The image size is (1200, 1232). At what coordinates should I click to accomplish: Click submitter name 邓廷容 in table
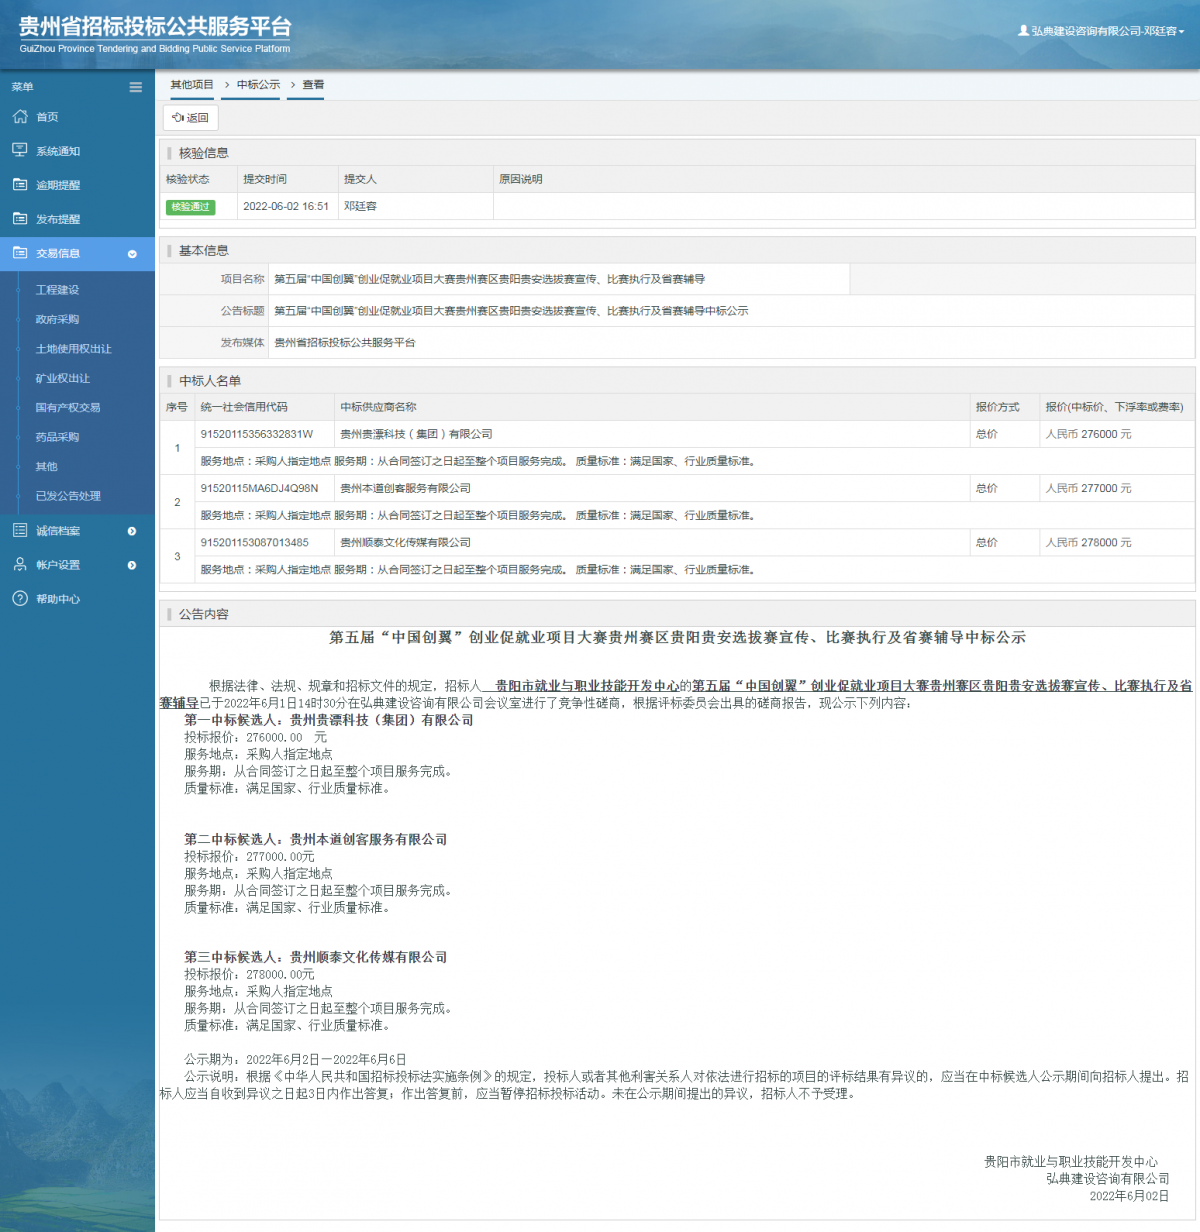click(x=360, y=206)
